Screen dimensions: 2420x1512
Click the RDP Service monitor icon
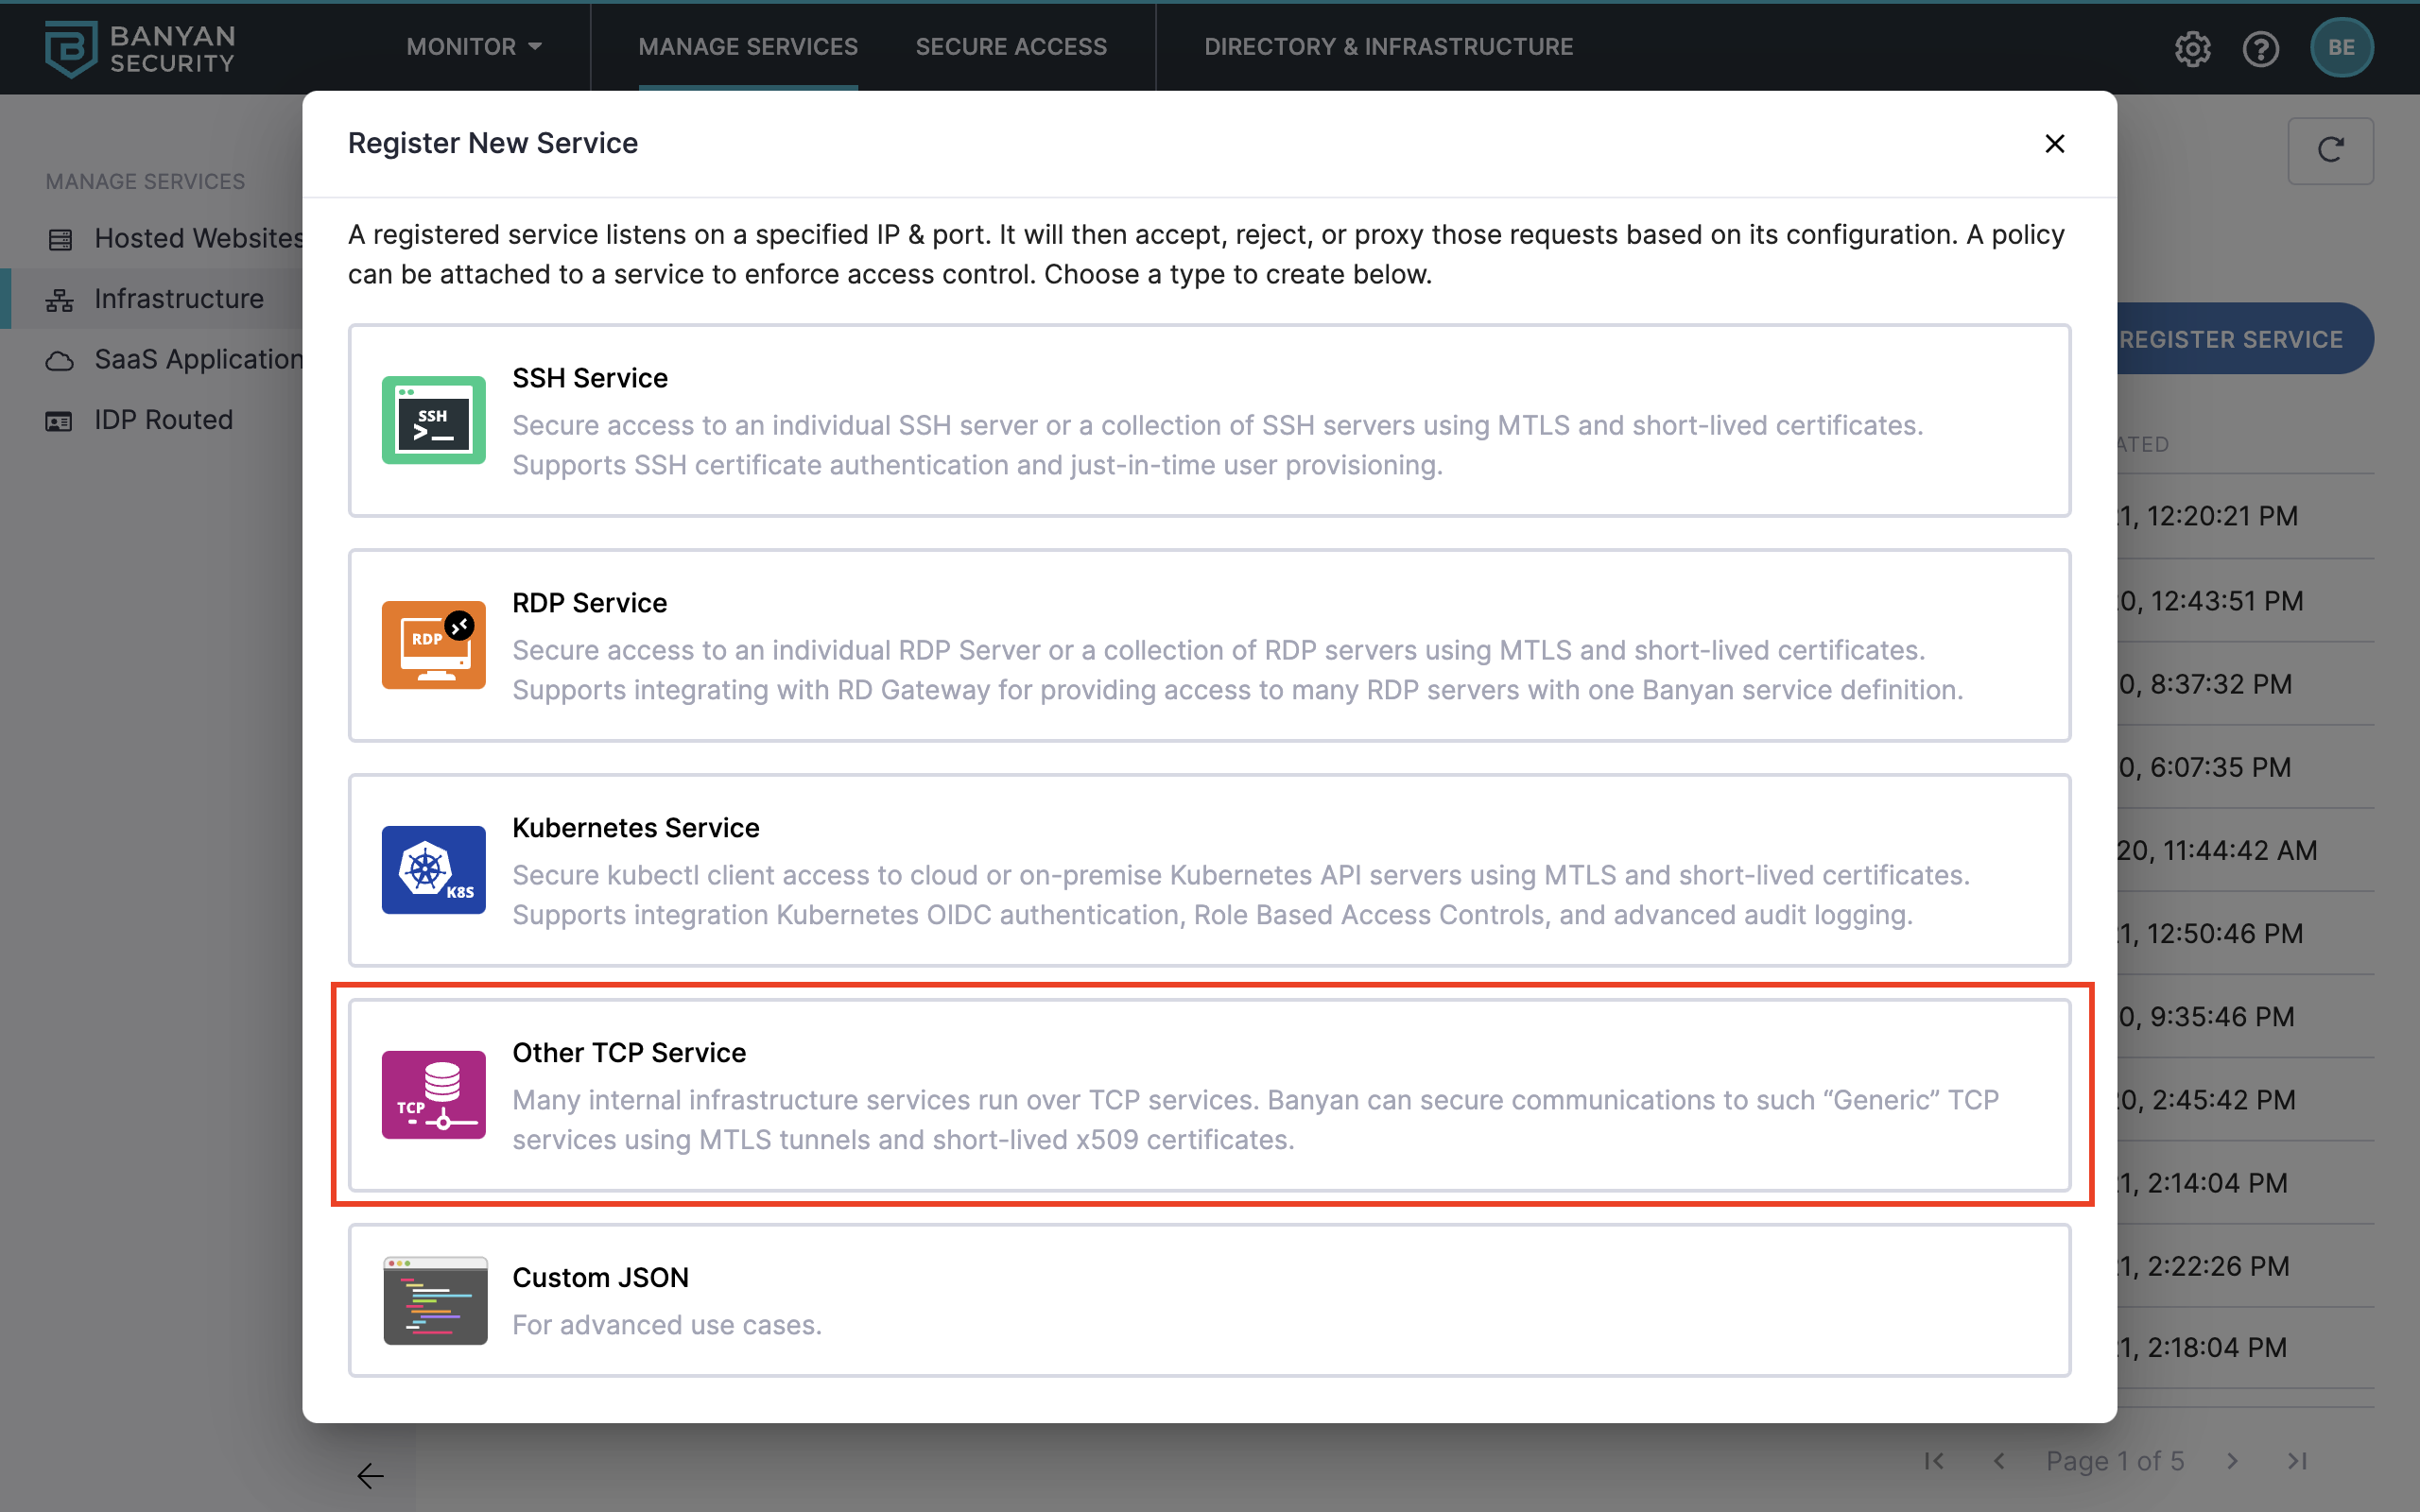click(x=433, y=645)
